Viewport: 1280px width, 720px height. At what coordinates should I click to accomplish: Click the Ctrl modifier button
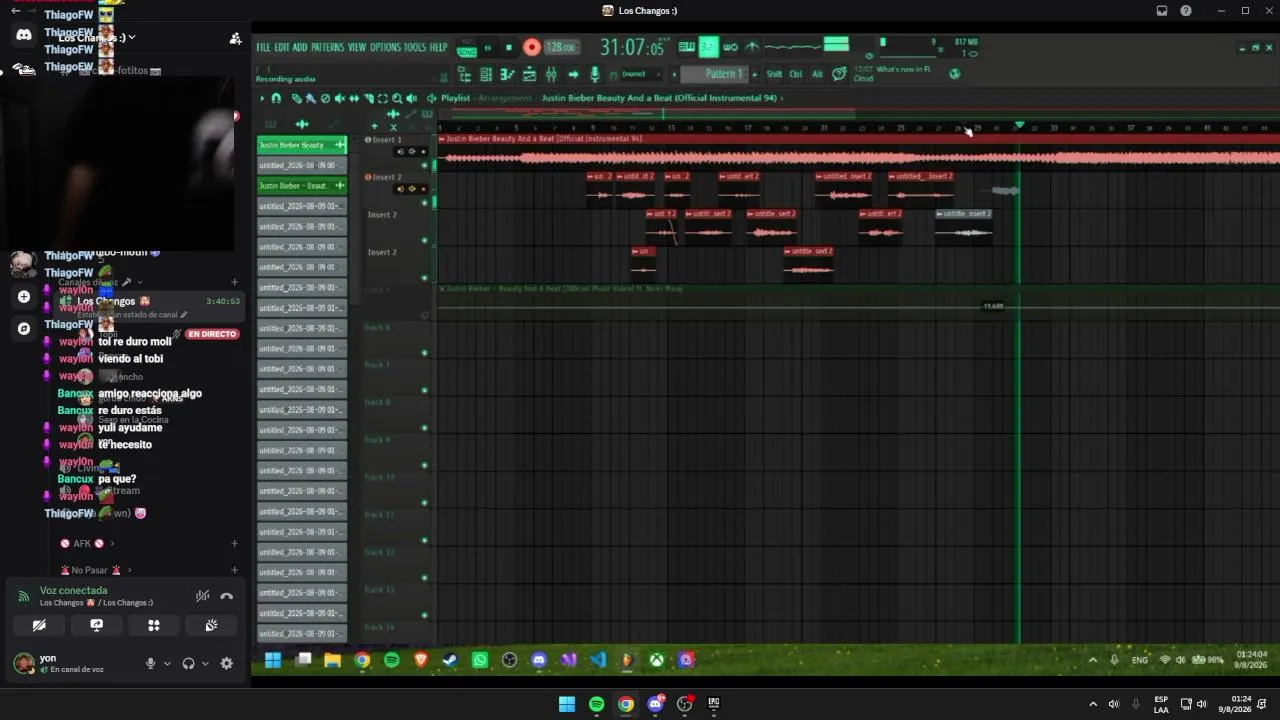(796, 74)
